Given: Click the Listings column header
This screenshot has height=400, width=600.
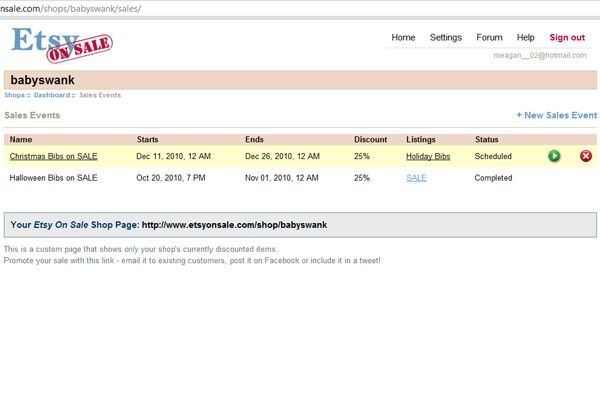Looking at the screenshot, I should point(421,139).
